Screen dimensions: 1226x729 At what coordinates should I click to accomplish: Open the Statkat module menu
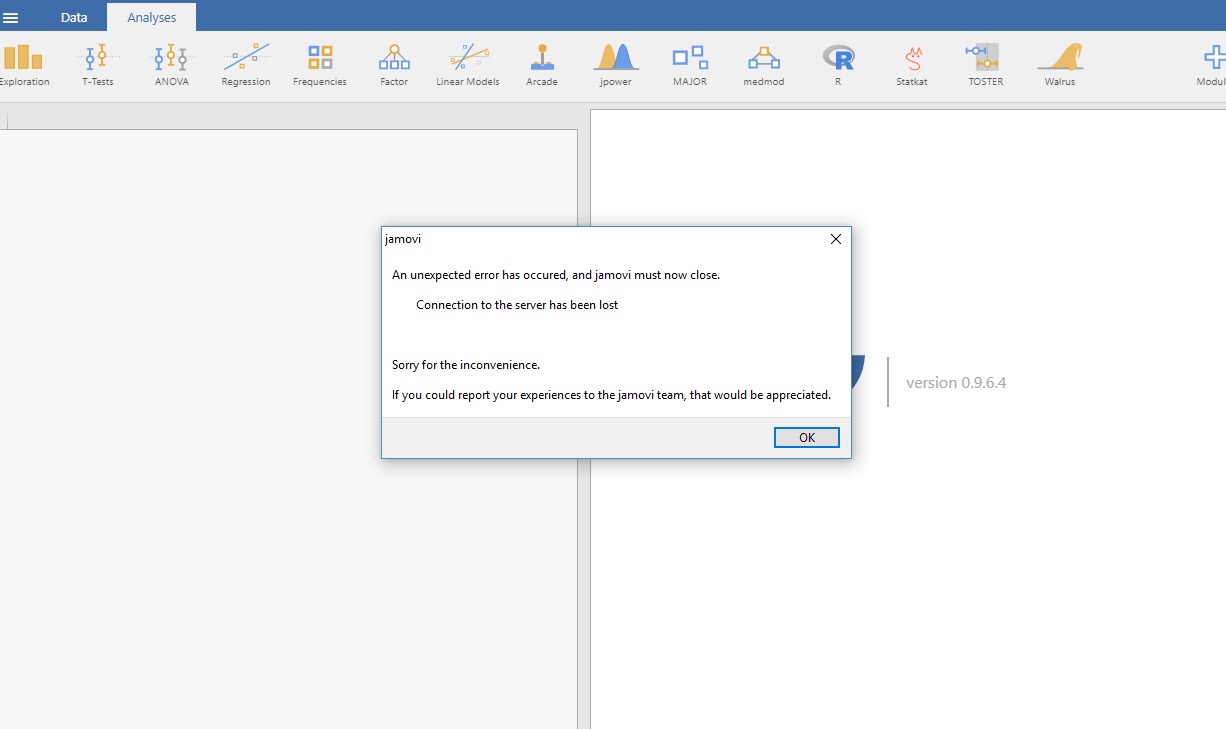pyautogui.click(x=912, y=65)
